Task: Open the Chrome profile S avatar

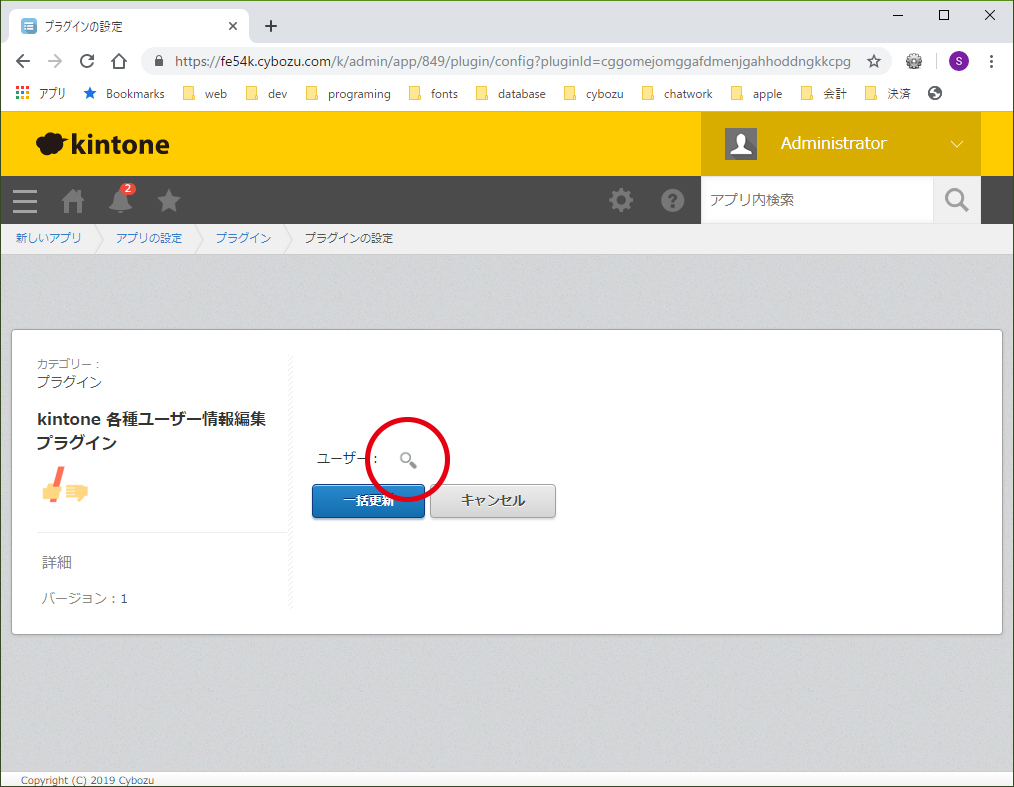Action: [958, 61]
